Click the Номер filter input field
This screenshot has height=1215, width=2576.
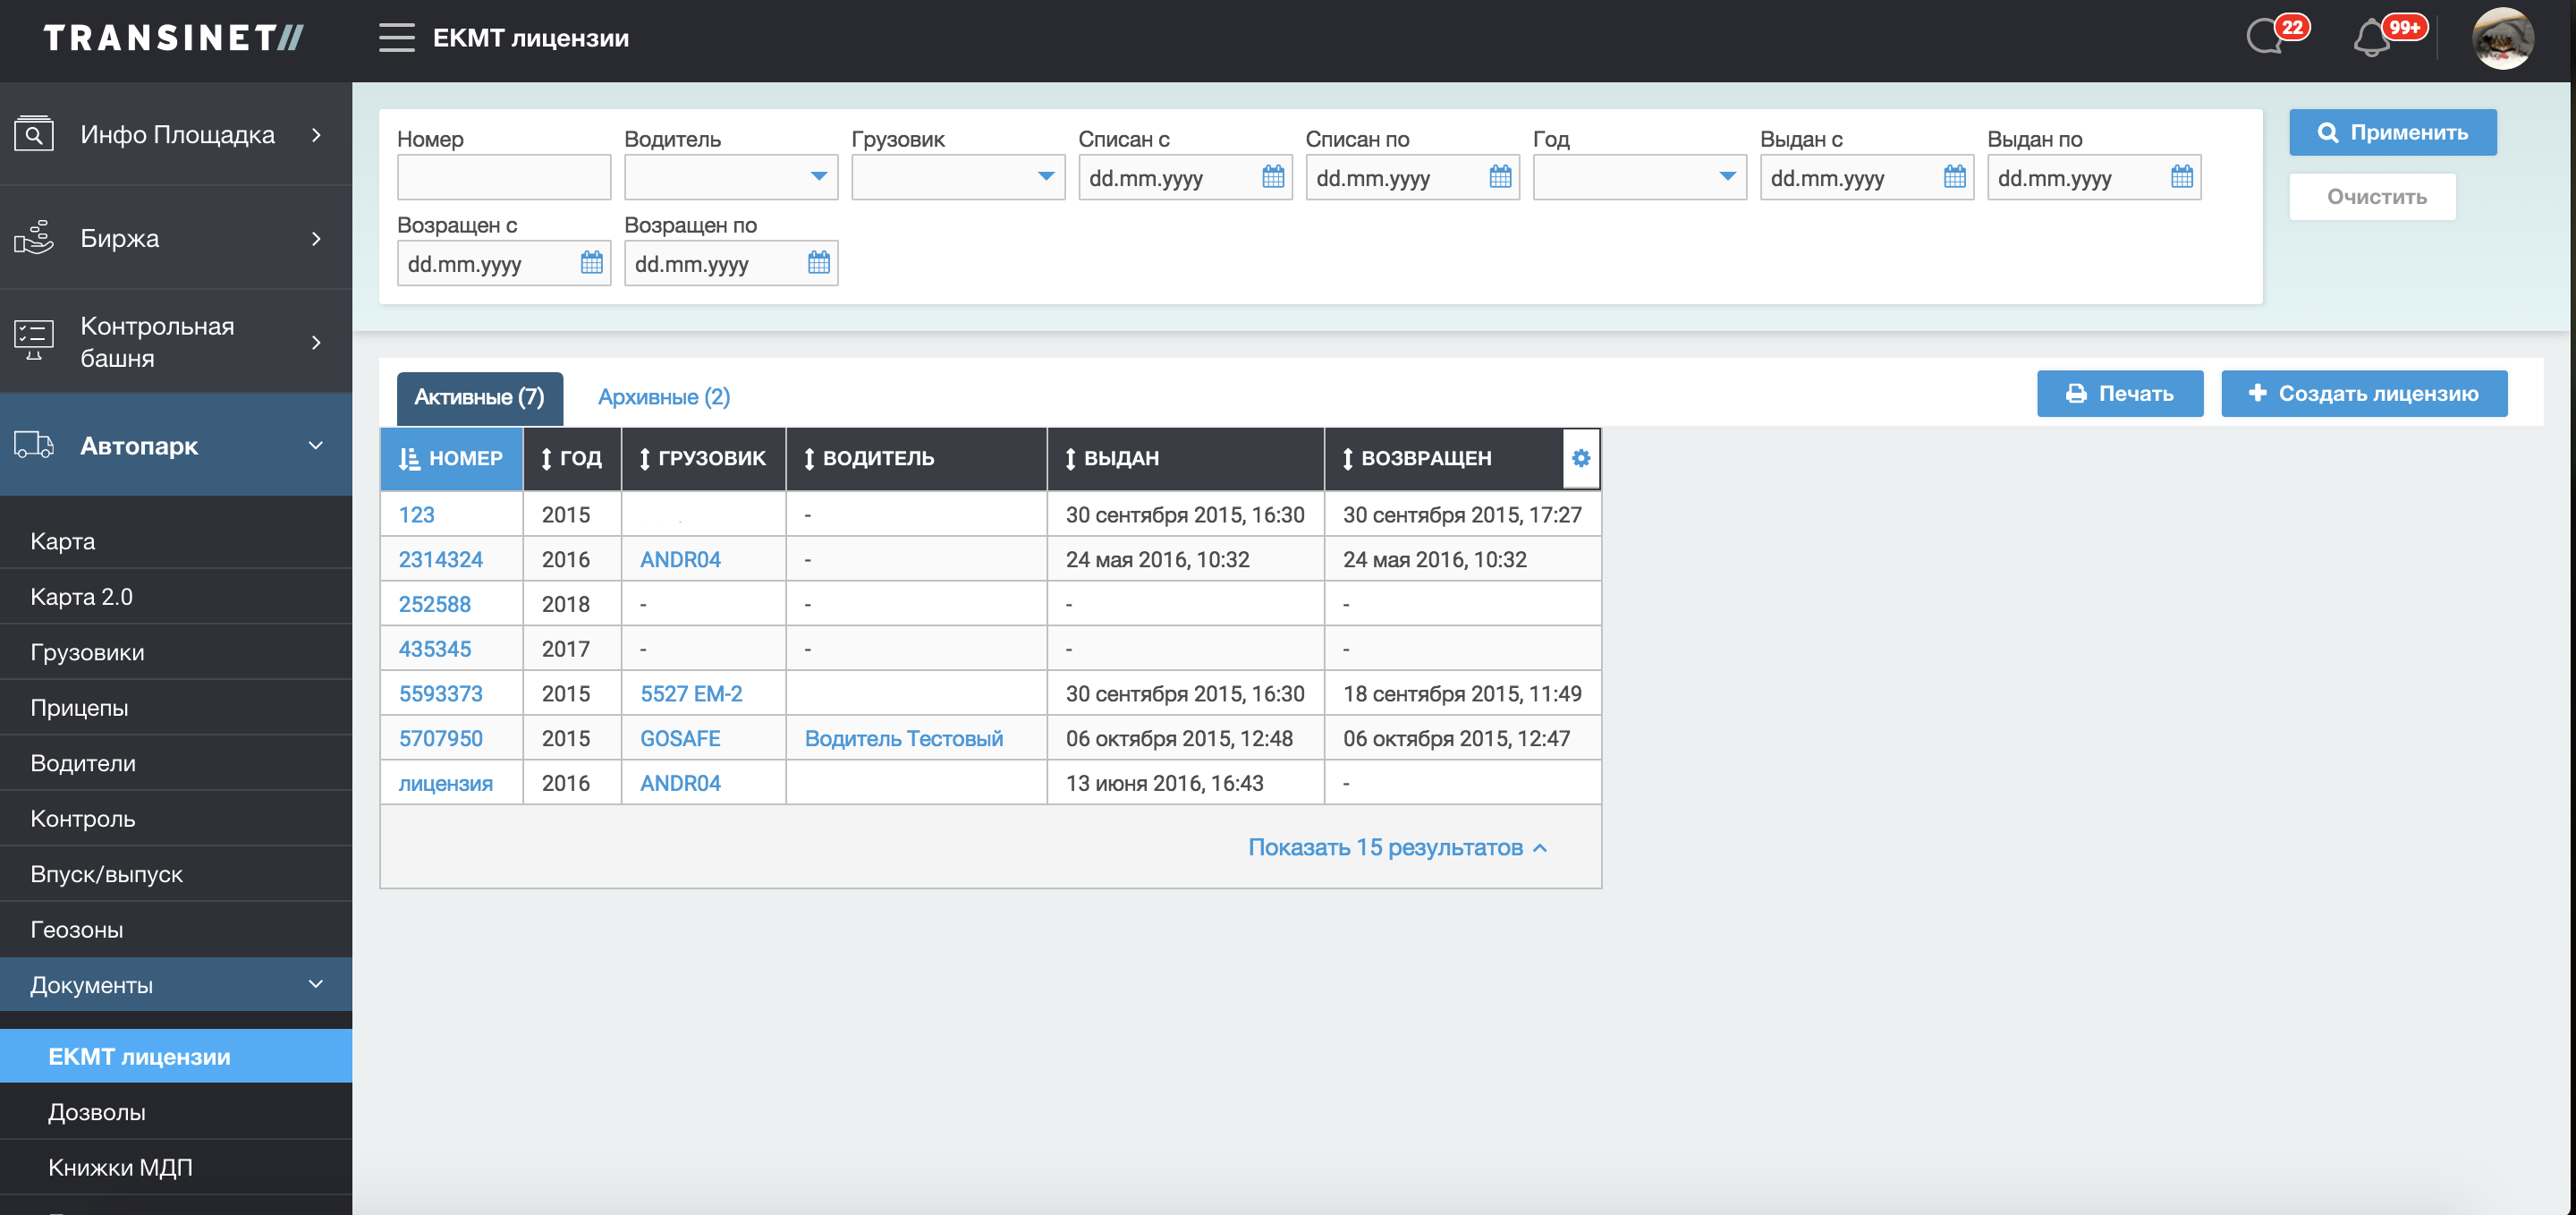tap(503, 178)
